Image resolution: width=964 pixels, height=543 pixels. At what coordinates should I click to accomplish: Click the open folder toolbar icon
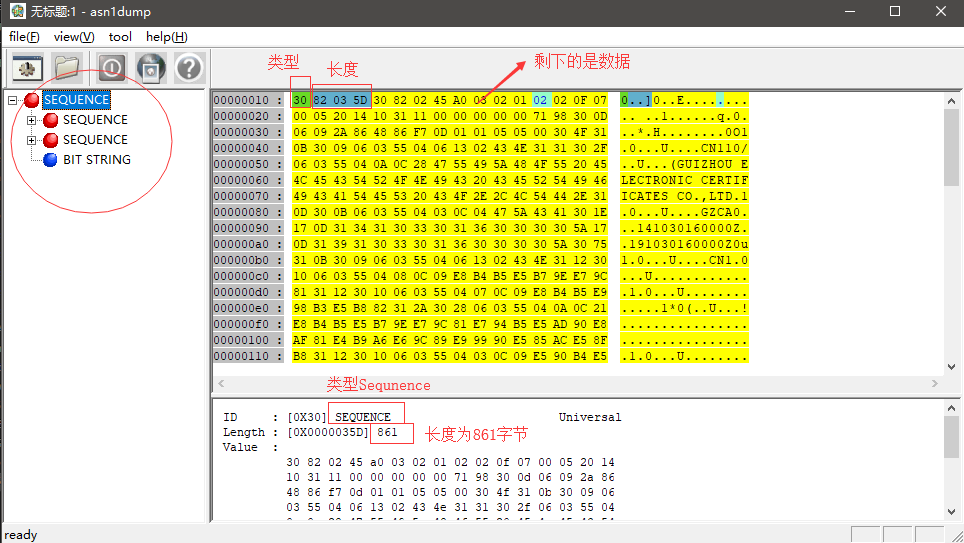coord(67,68)
